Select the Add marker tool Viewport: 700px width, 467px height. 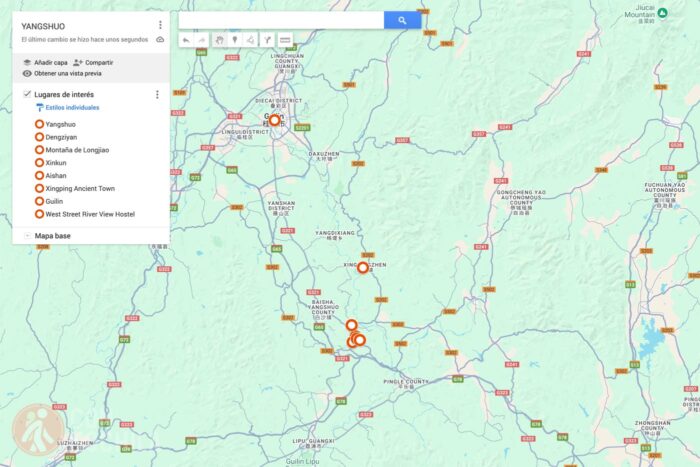click(235, 40)
